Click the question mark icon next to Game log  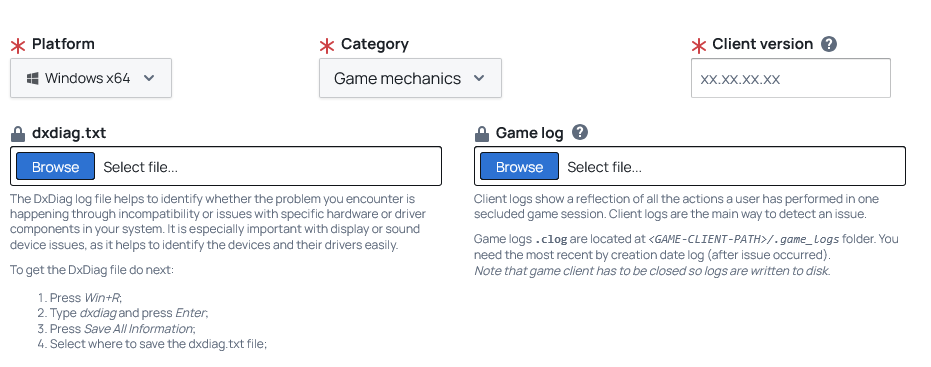click(580, 132)
